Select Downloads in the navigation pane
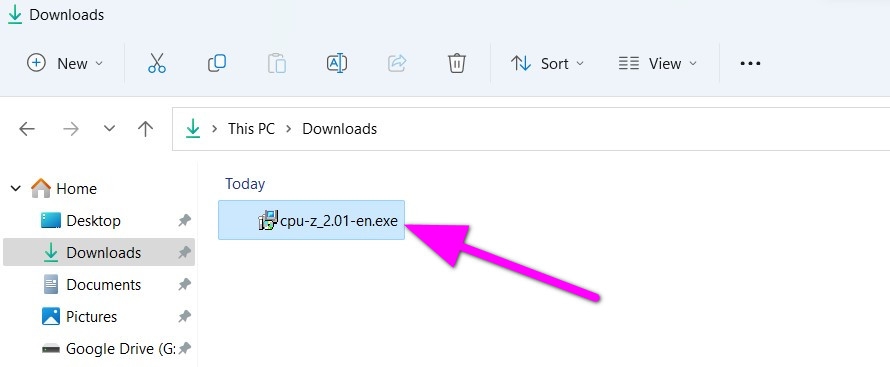This screenshot has height=367, width=890. 99,252
